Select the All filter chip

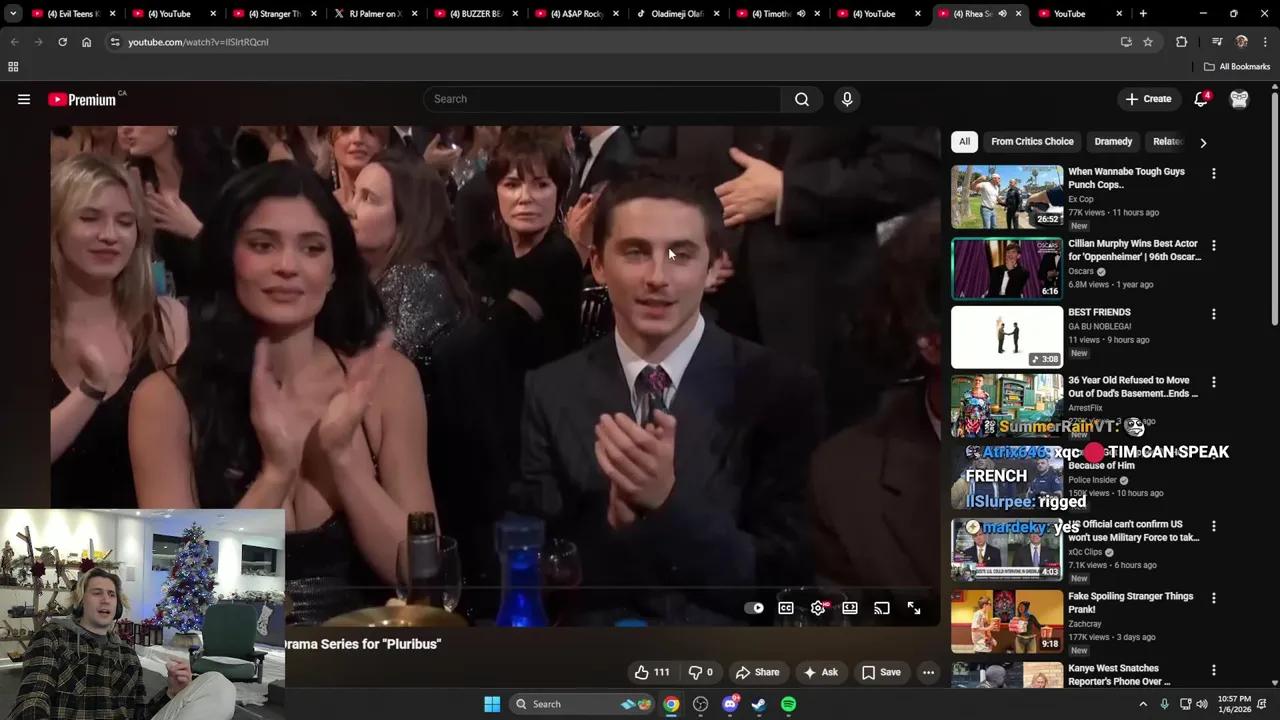pos(964,142)
